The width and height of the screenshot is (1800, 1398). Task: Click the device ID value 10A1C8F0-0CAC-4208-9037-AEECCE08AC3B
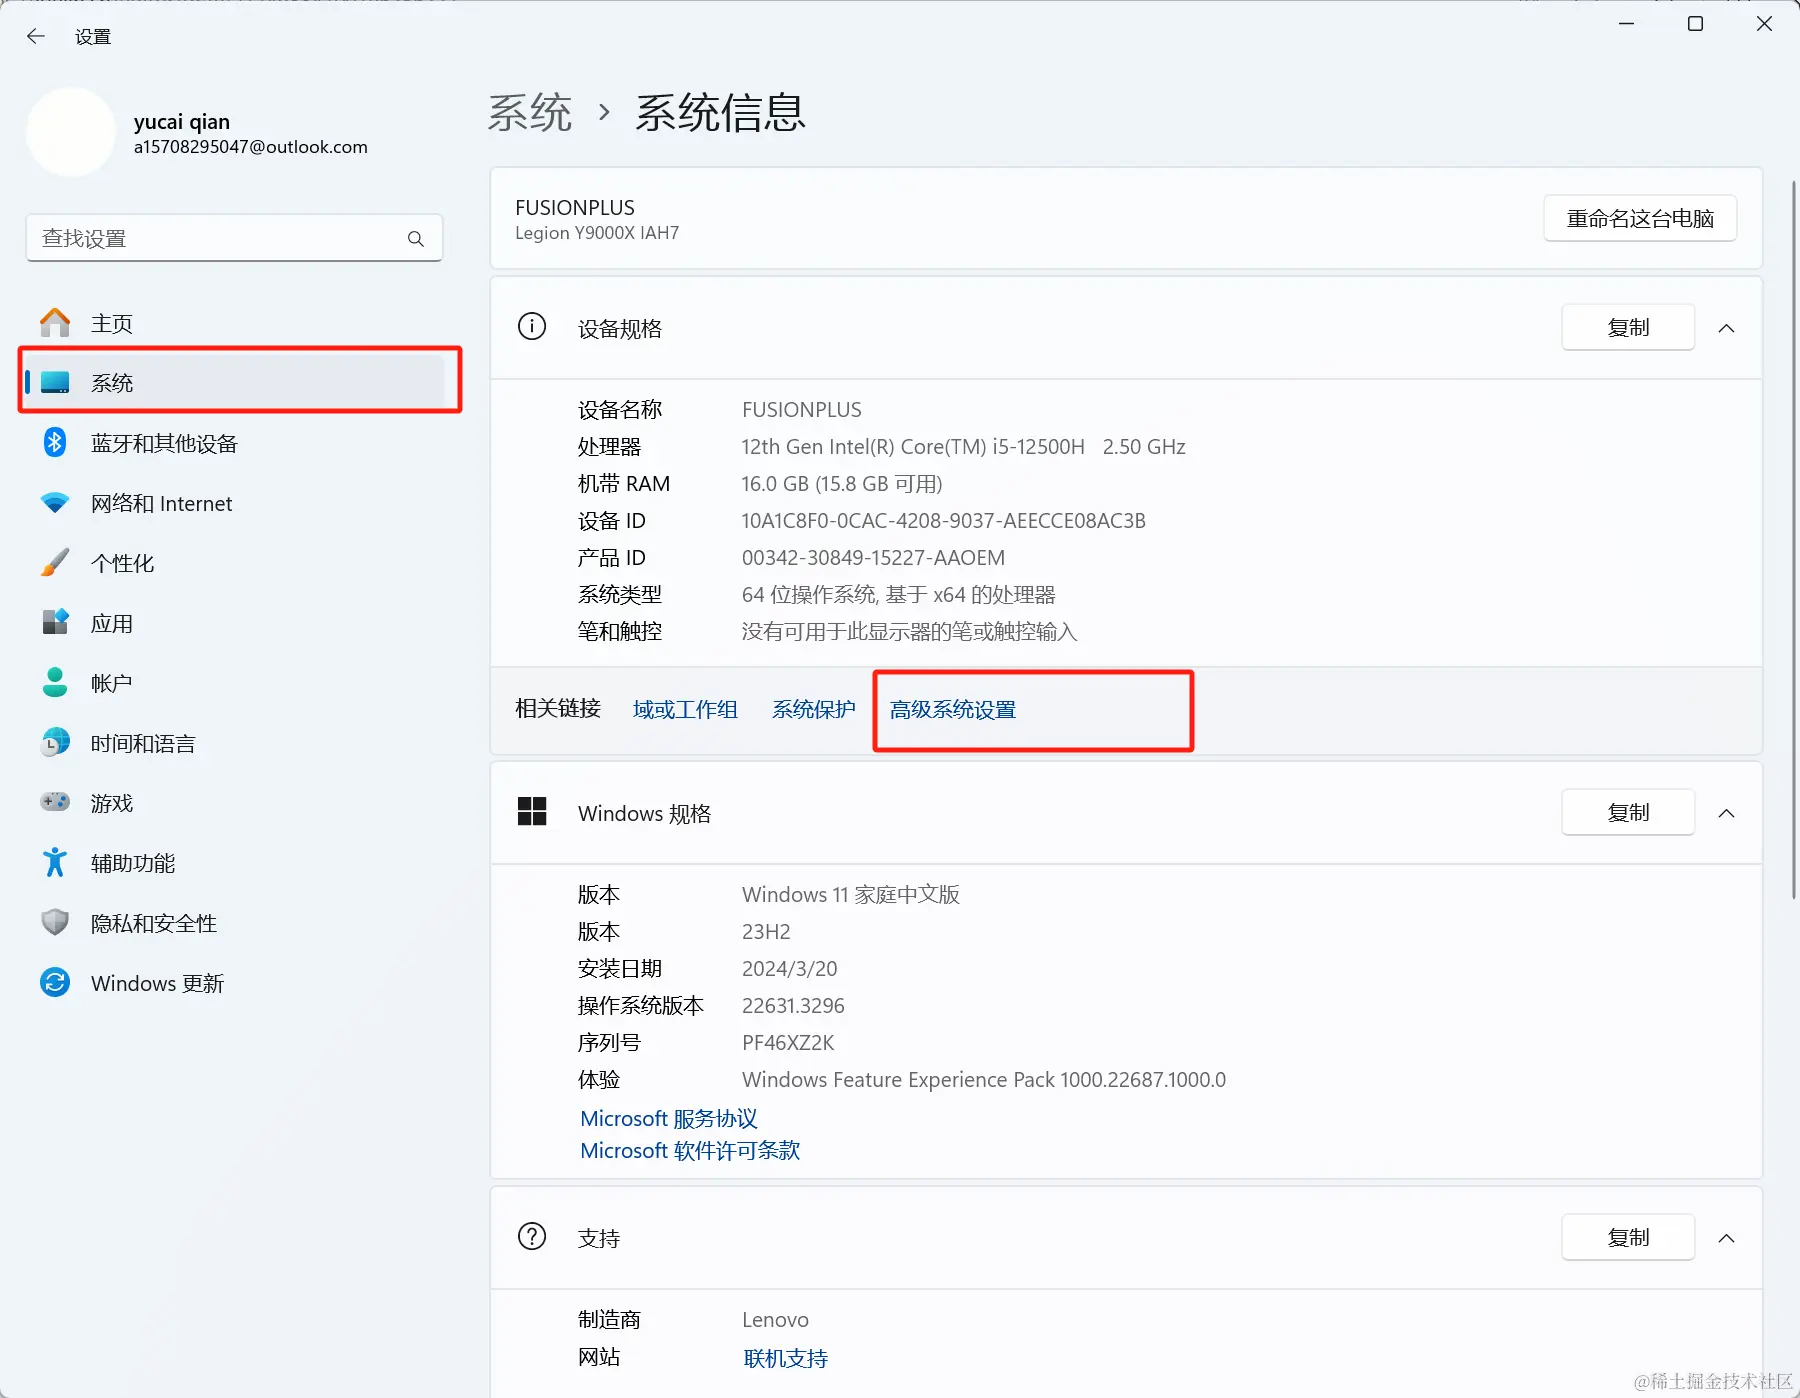[x=944, y=521]
